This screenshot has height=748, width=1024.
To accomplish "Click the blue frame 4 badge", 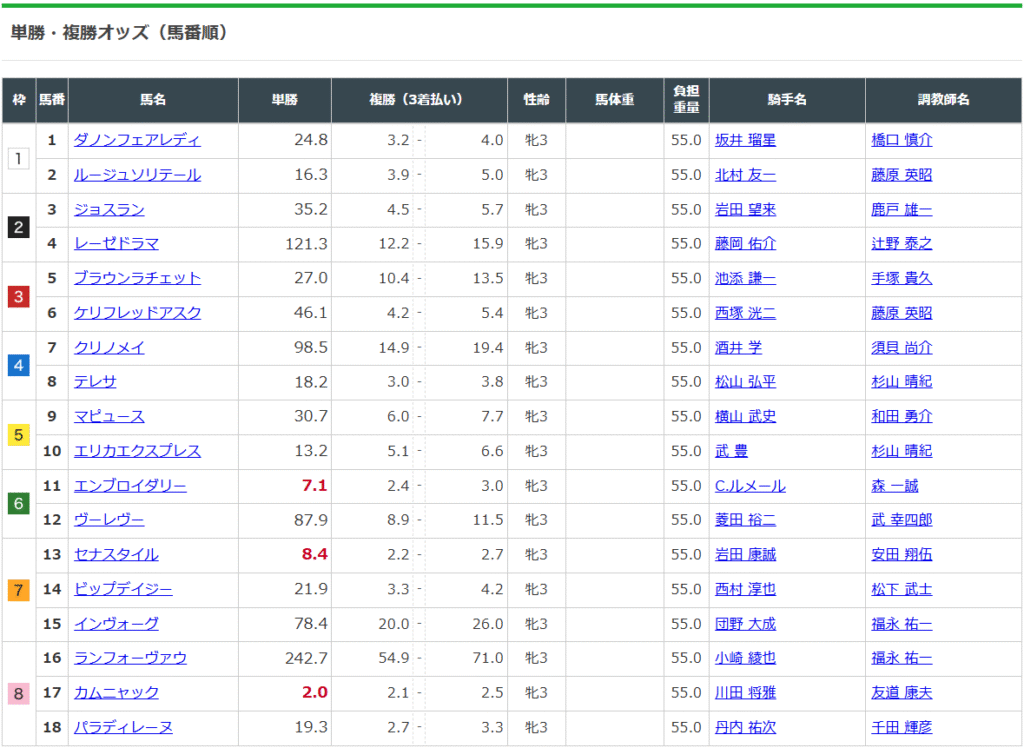I will click(19, 365).
